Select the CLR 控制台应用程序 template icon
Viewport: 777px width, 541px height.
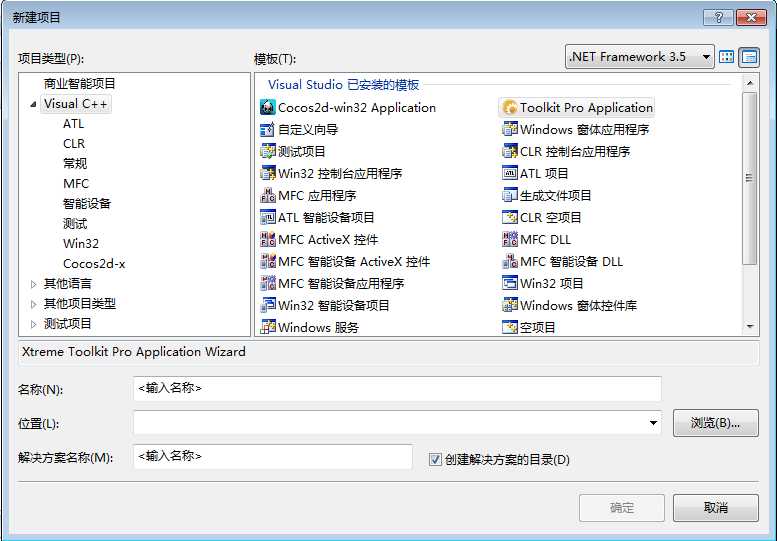tap(509, 152)
